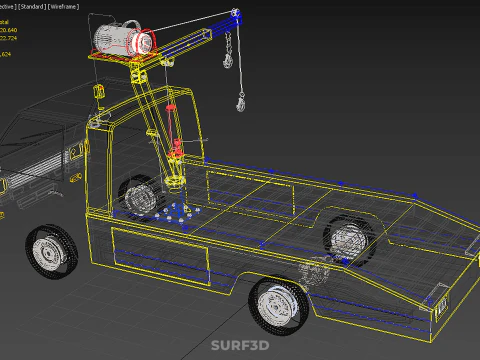The image size is (480, 360).
Task: Open the [Wireframe] viewport display menu
Action: (63, 7)
